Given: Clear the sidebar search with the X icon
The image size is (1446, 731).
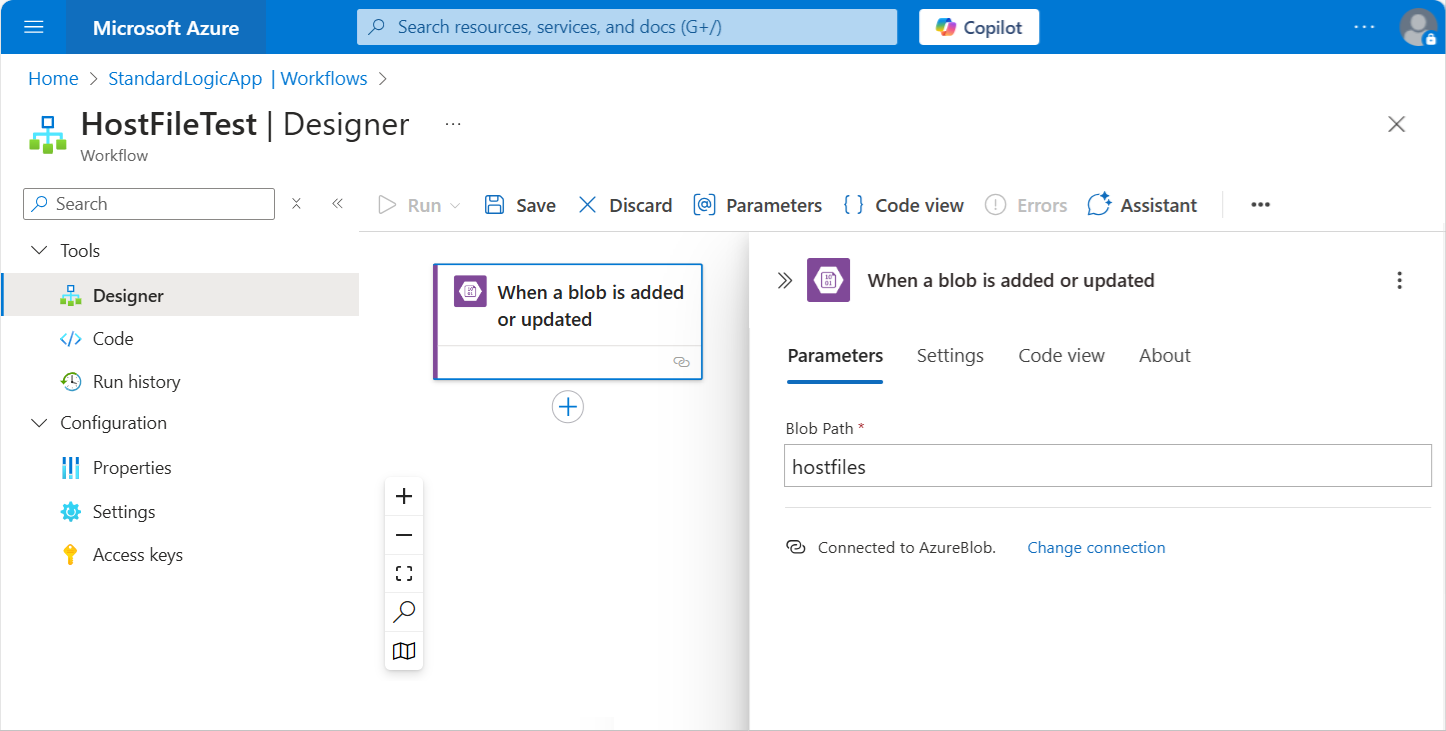Looking at the screenshot, I should [x=296, y=204].
